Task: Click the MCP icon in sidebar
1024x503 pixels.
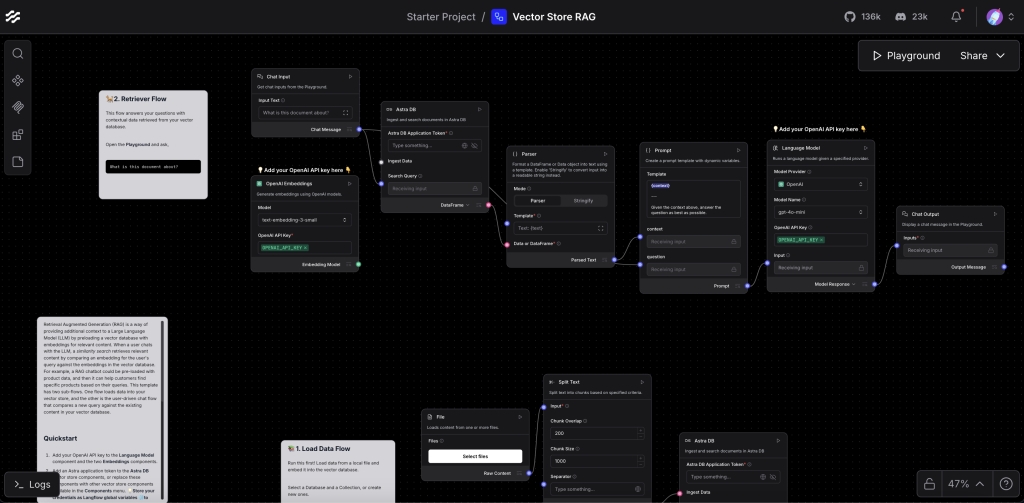Action: (18, 107)
